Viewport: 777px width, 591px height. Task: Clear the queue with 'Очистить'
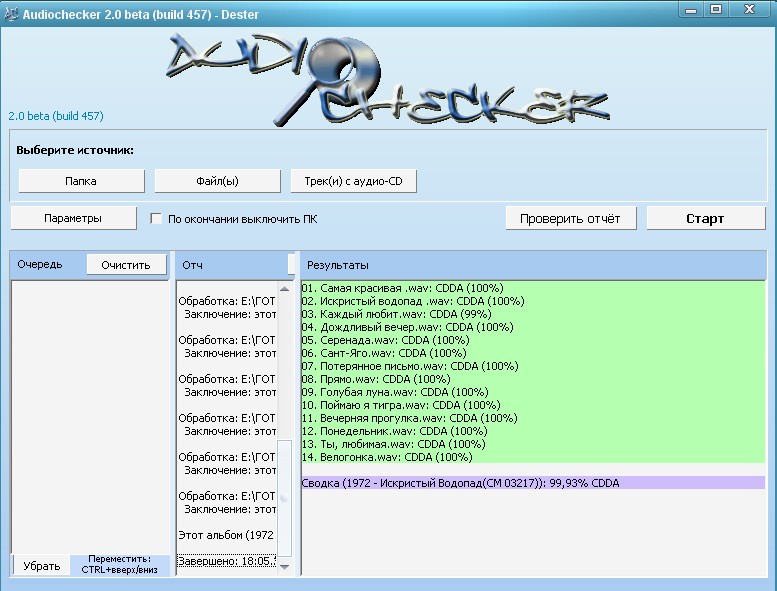pos(126,264)
